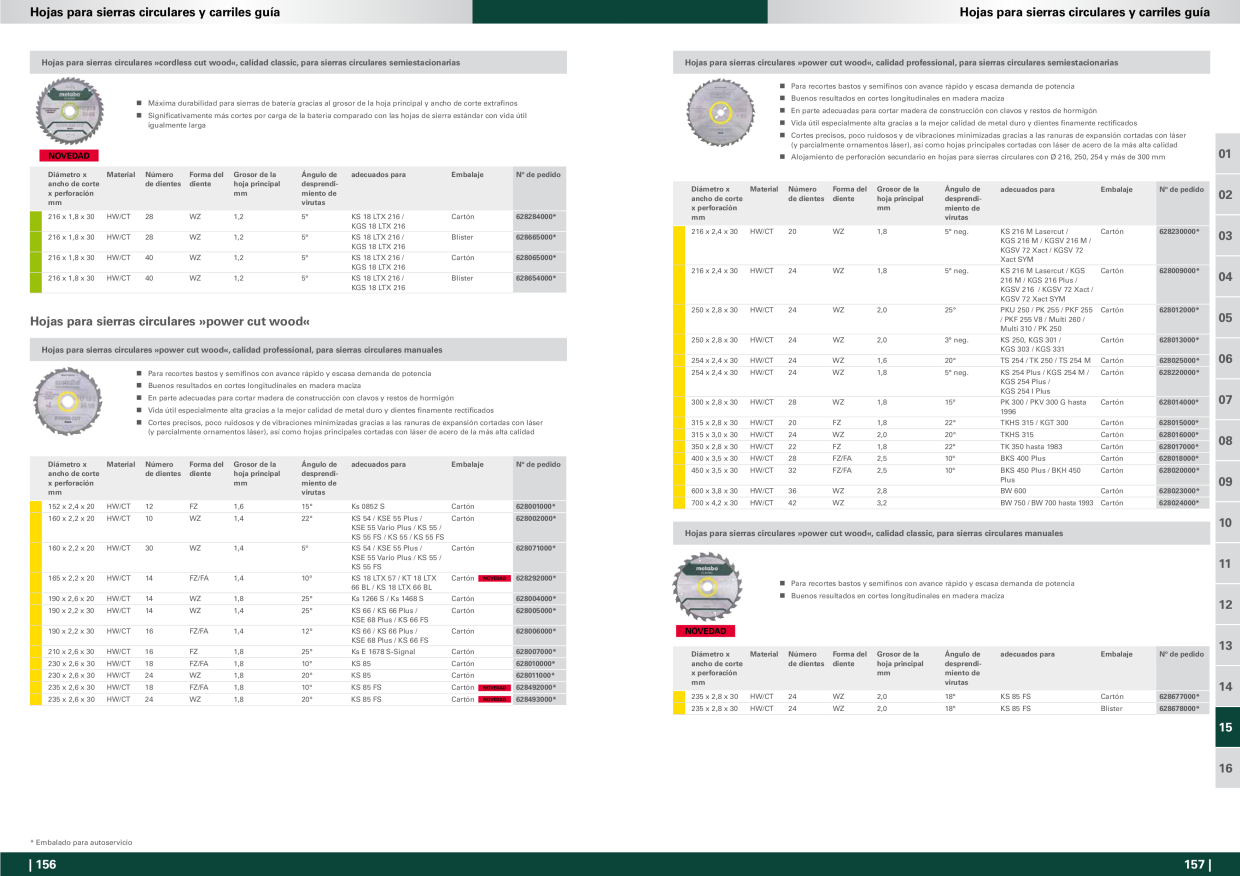Viewport: 1240px width, 876px height.
Task: Click order number 628009000*
Action: pos(1179,271)
